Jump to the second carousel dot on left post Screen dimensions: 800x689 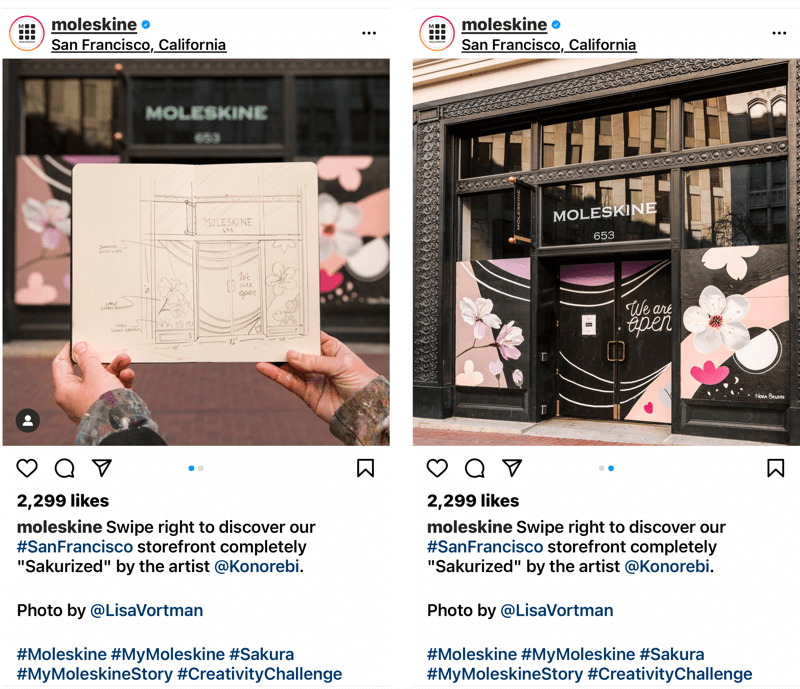coord(201,468)
